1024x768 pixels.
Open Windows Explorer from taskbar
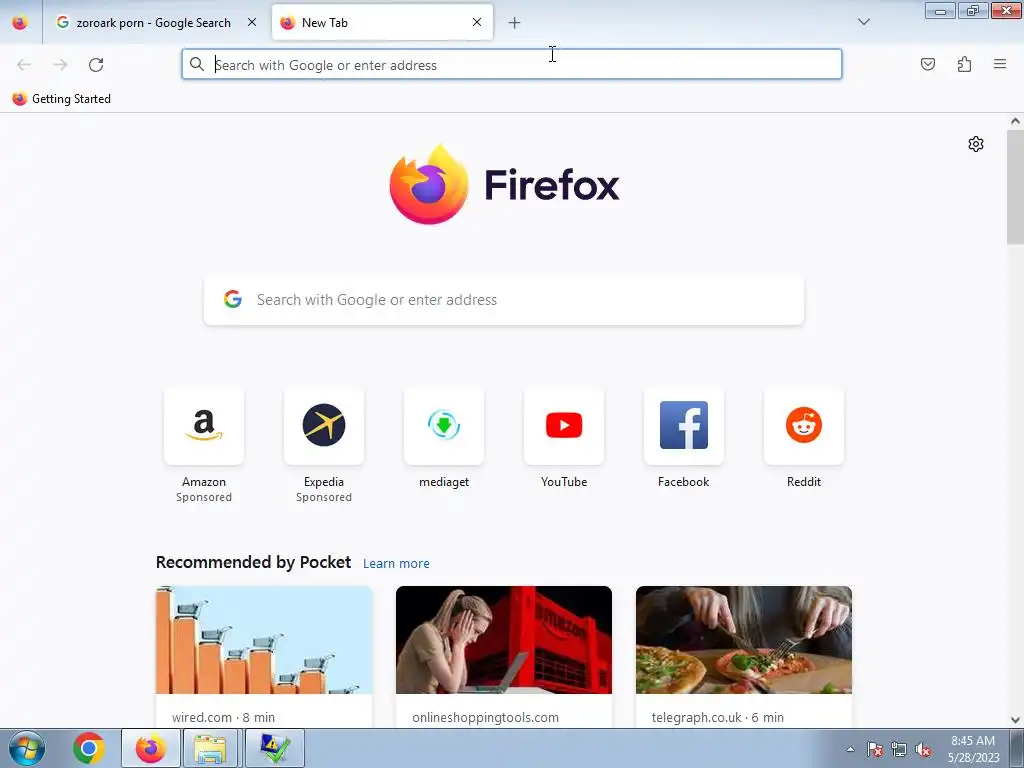click(x=210, y=748)
